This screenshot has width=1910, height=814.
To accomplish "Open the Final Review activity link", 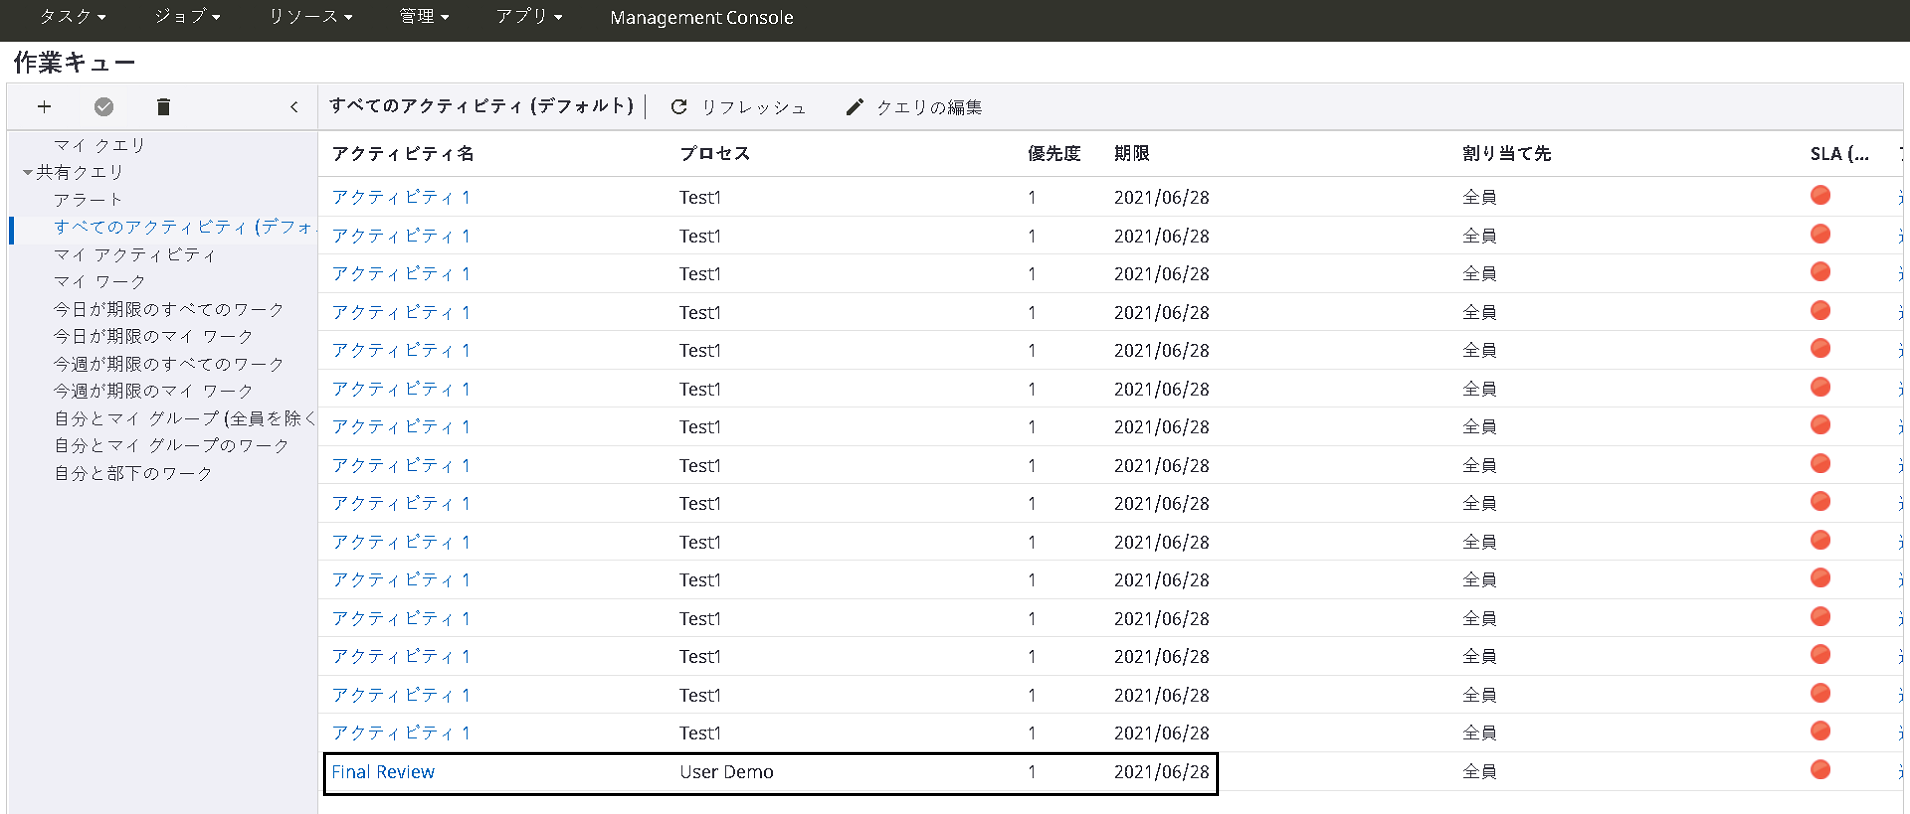I will point(383,772).
